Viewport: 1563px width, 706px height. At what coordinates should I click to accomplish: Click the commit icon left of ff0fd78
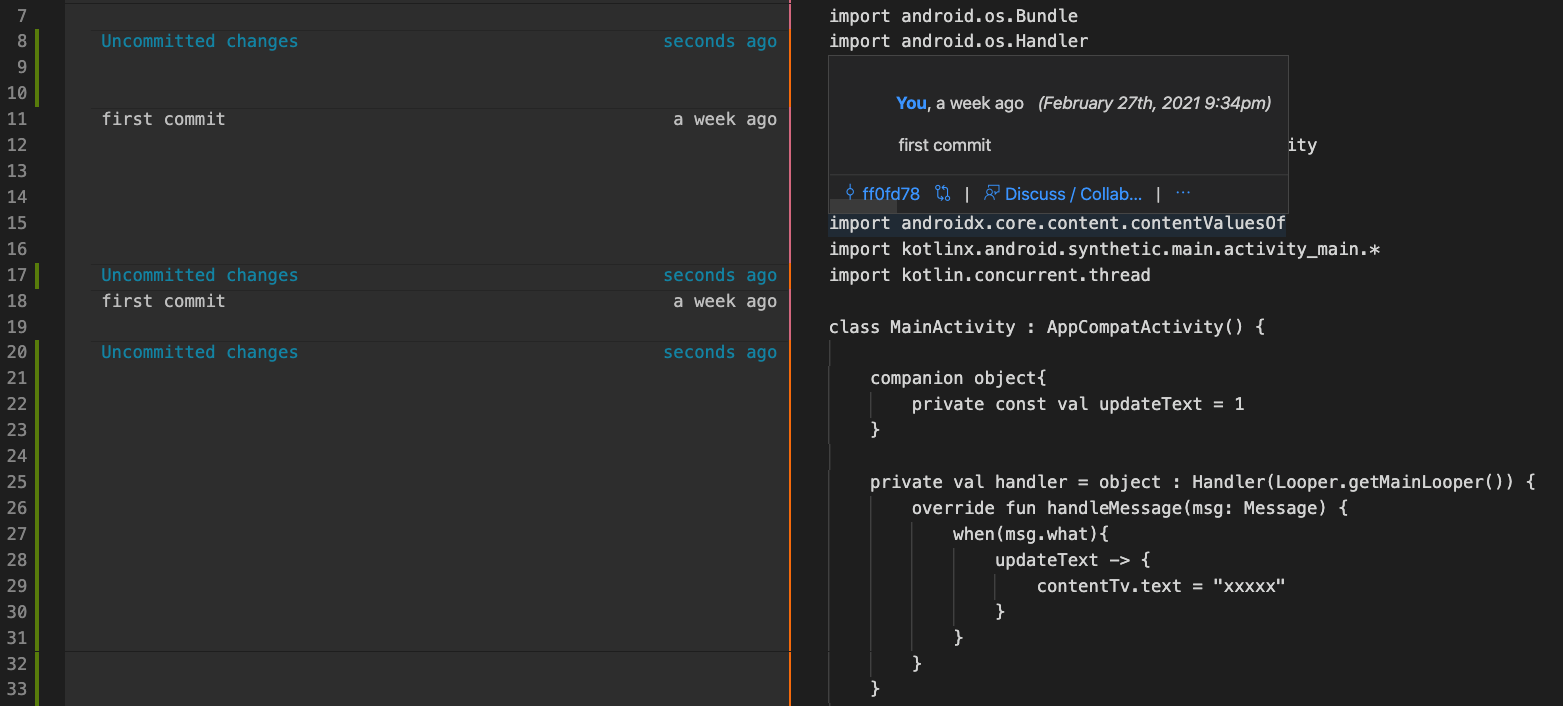849,193
